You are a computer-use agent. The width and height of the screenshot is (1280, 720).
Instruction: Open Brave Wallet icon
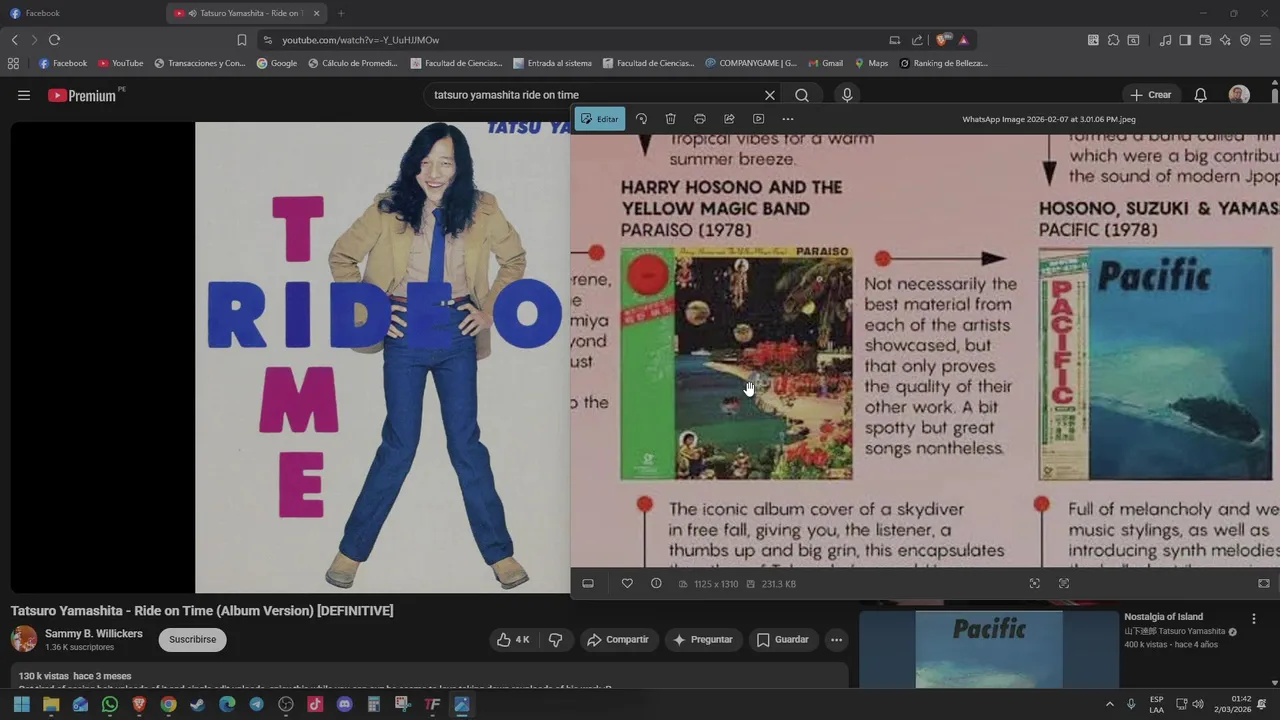click(x=1205, y=40)
